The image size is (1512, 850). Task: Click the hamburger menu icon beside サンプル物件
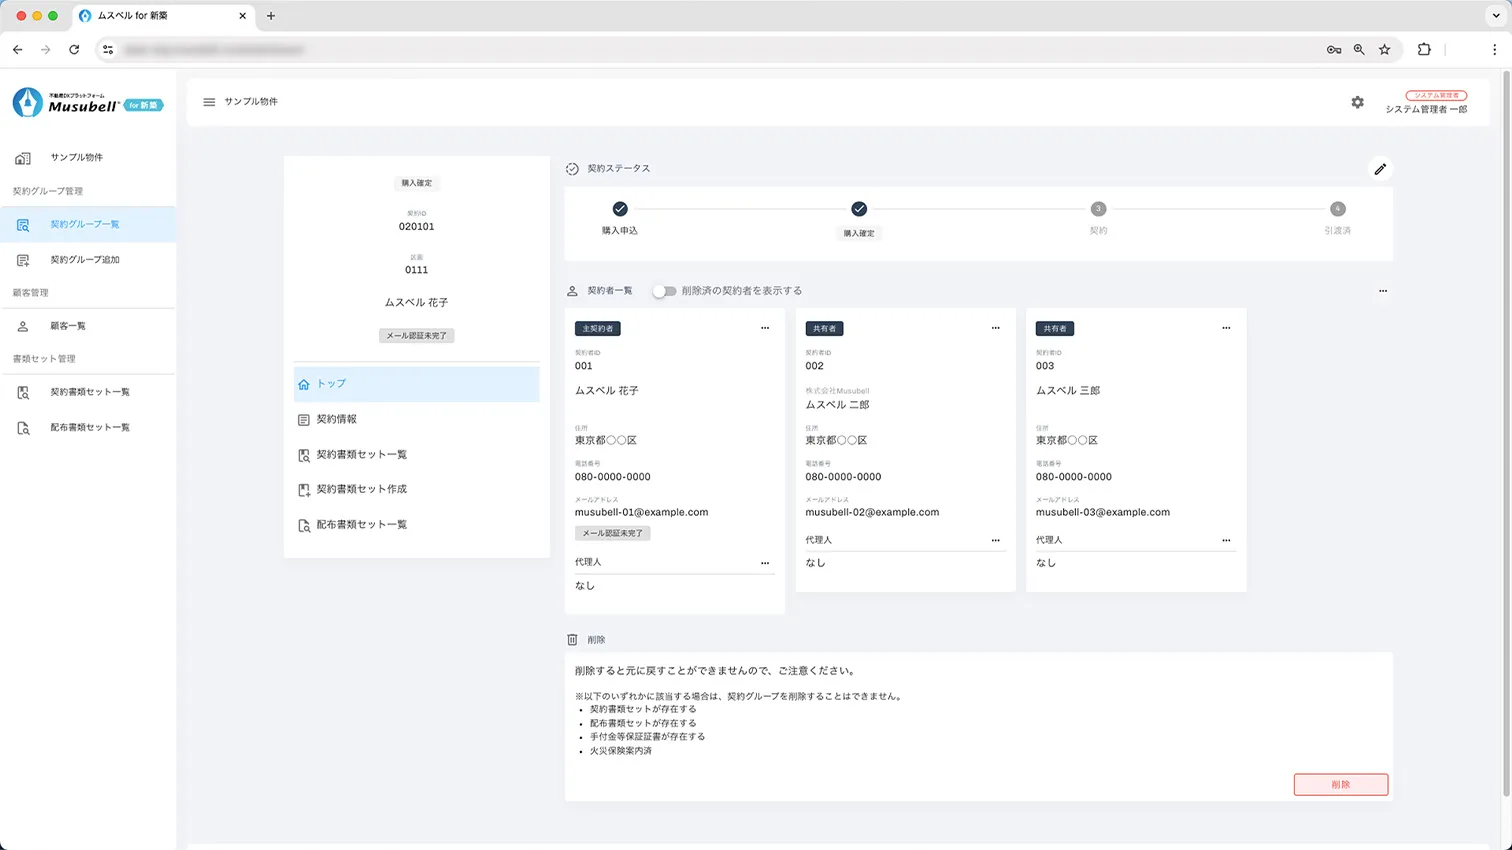(x=209, y=102)
